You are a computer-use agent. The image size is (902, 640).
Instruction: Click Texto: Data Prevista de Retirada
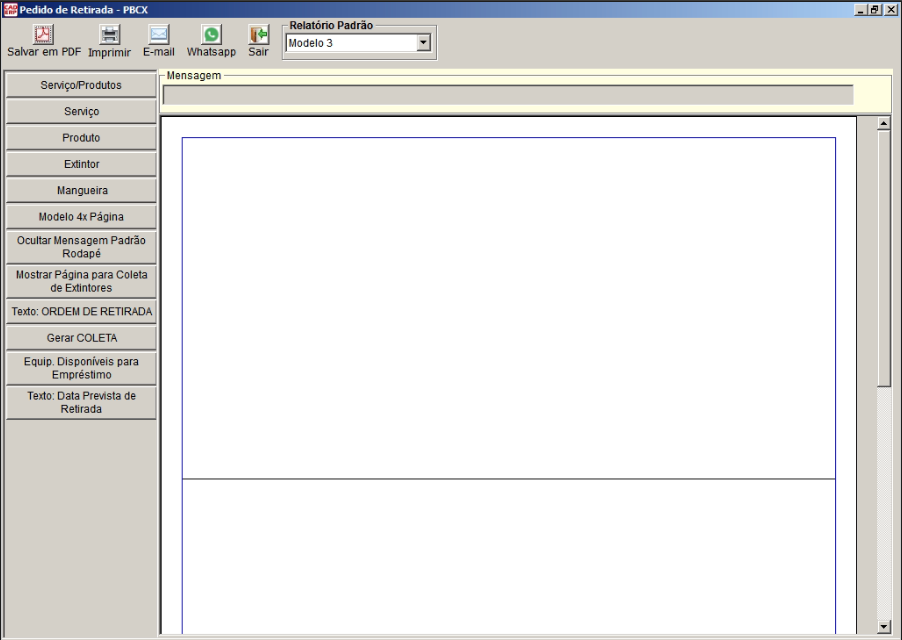(x=81, y=403)
